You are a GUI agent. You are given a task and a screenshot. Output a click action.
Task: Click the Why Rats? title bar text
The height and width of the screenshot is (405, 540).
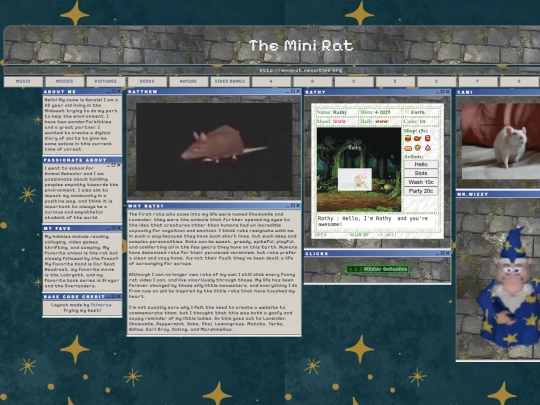[x=145, y=206]
